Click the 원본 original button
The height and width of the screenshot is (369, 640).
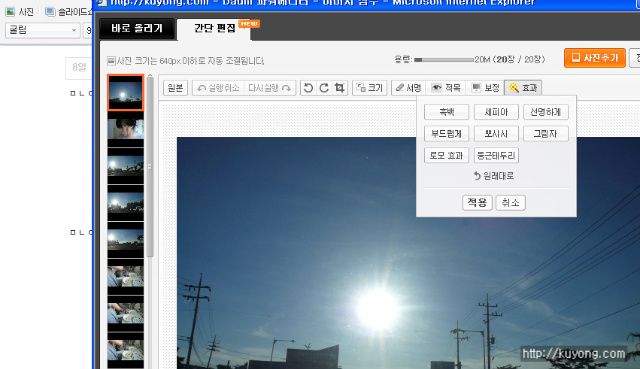pos(176,88)
